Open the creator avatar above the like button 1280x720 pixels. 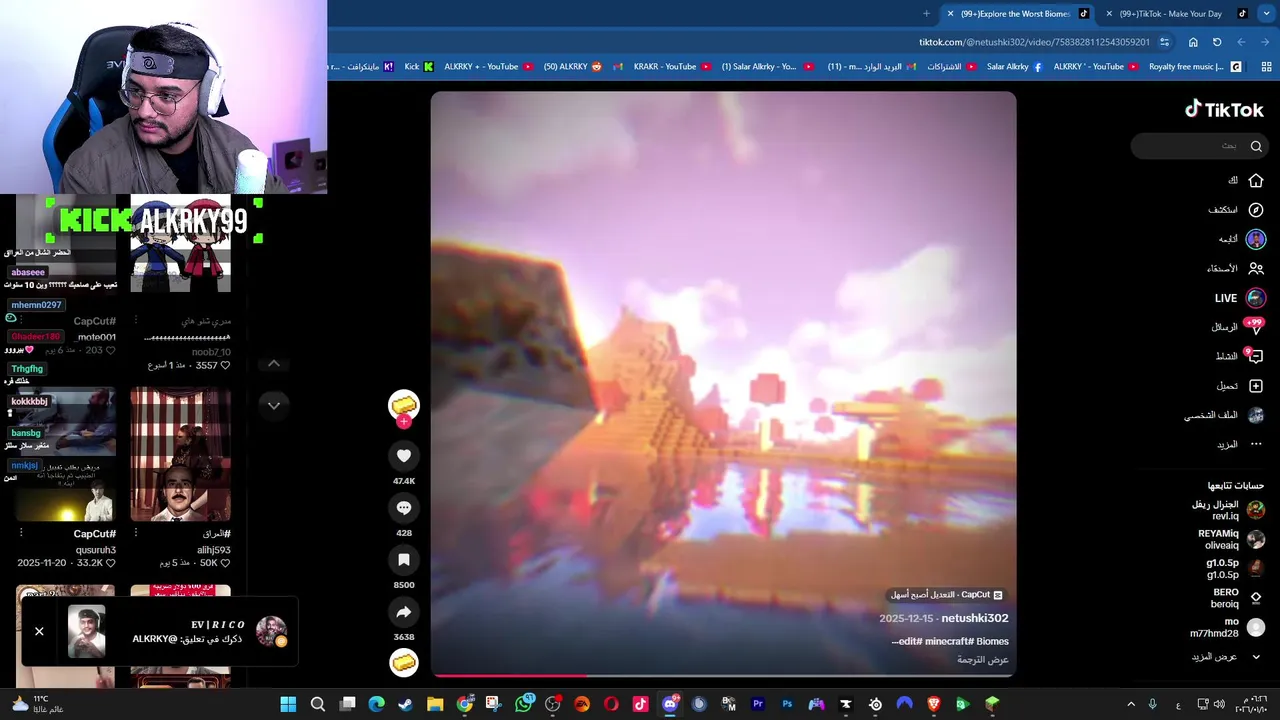click(404, 404)
